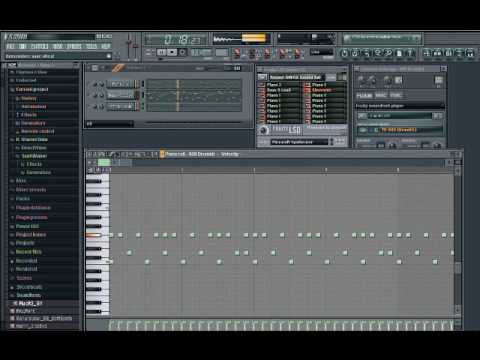The image size is (480, 360).
Task: Expand the Mixer presets folder
Action: [31, 190]
